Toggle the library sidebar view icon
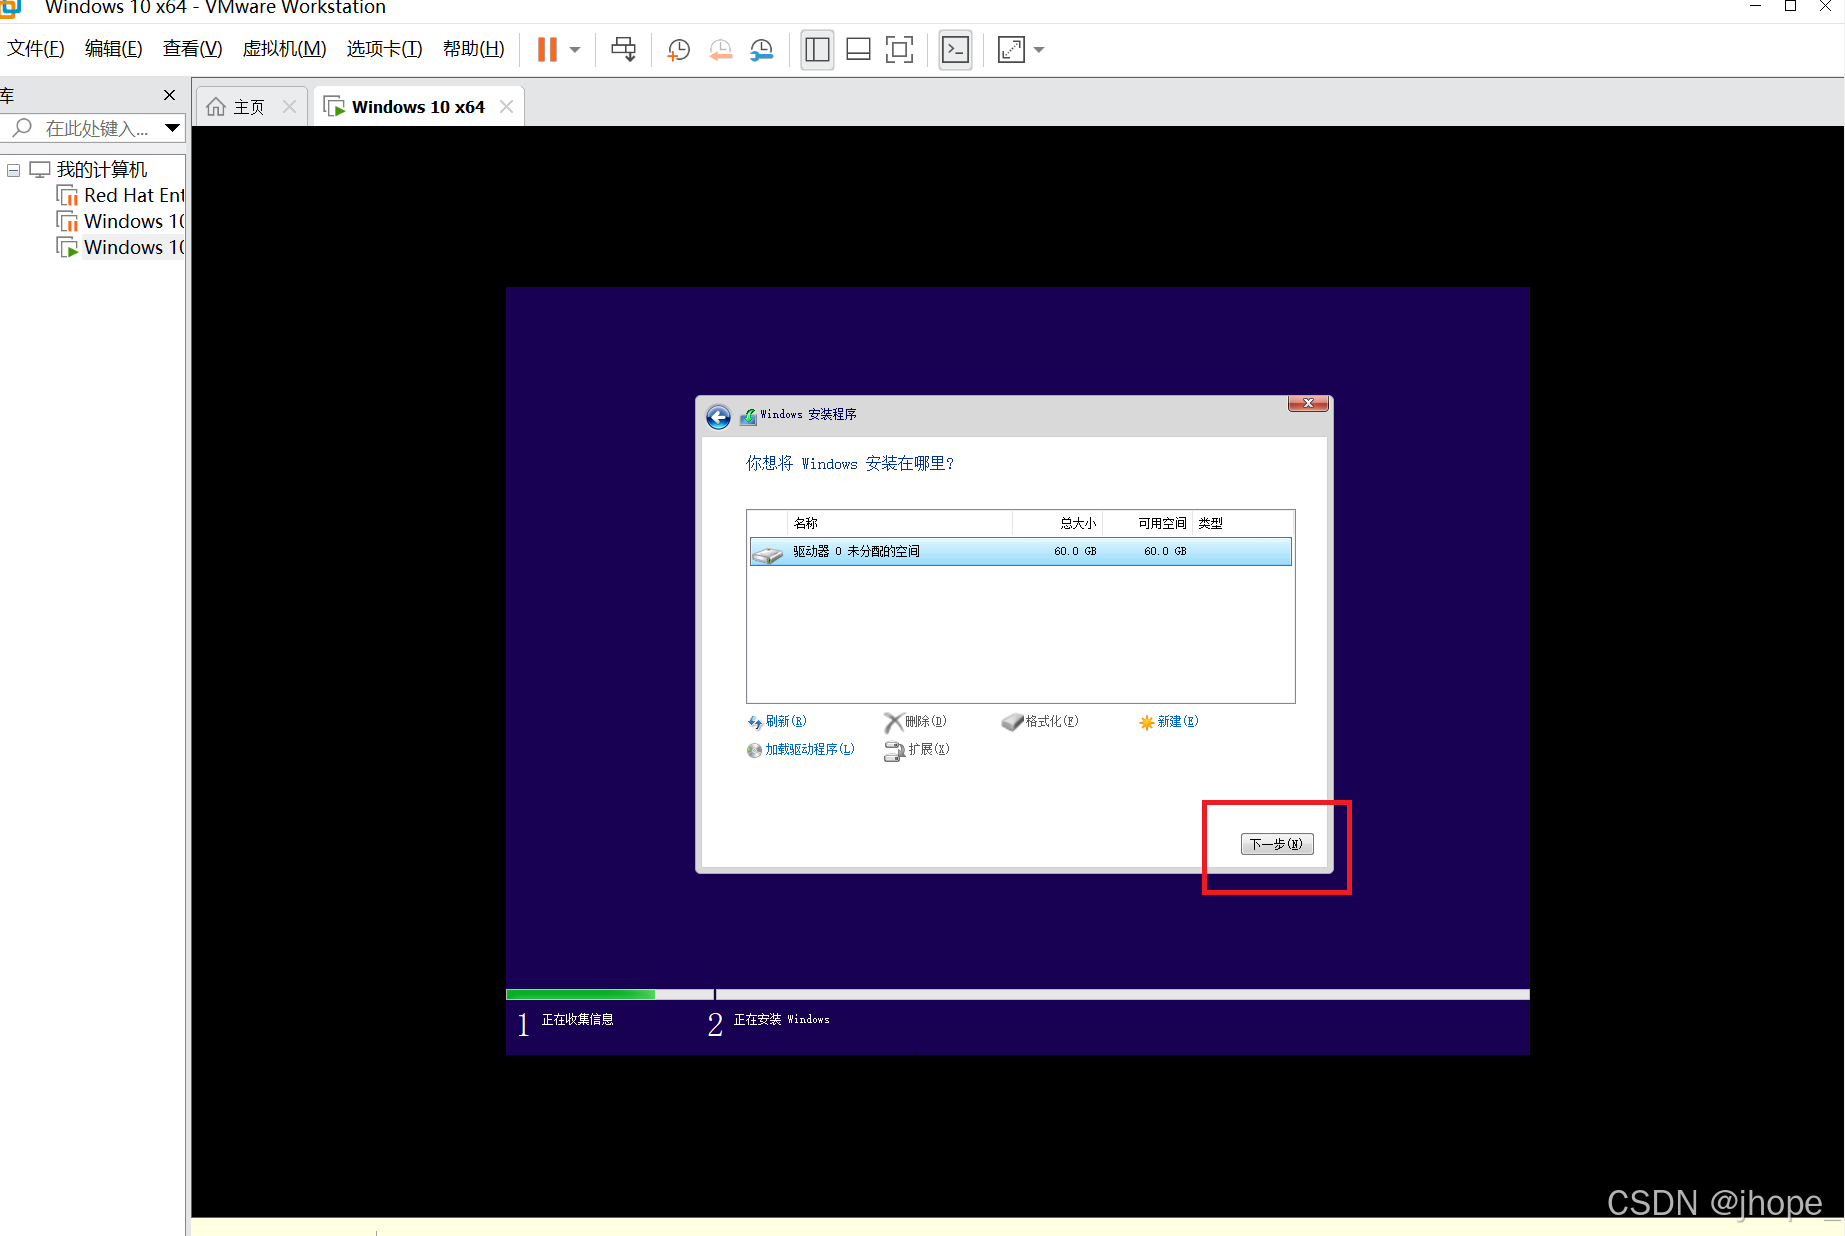The image size is (1845, 1236). pyautogui.click(x=817, y=50)
